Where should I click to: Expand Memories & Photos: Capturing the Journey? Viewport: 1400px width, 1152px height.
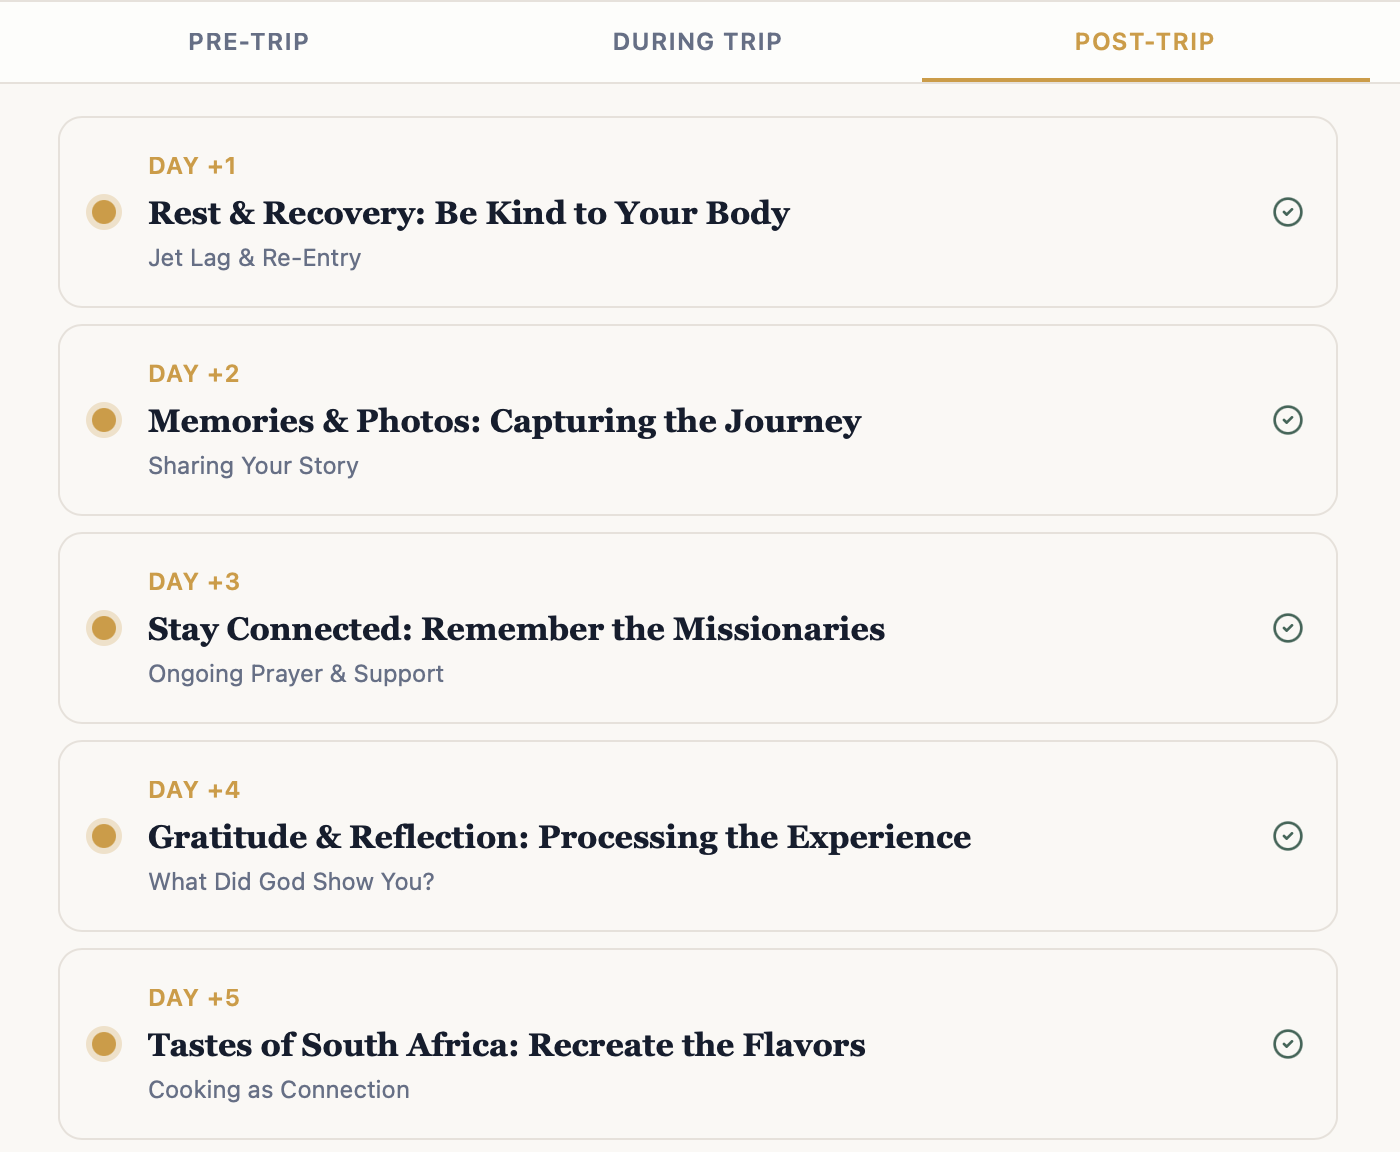[x=504, y=421]
